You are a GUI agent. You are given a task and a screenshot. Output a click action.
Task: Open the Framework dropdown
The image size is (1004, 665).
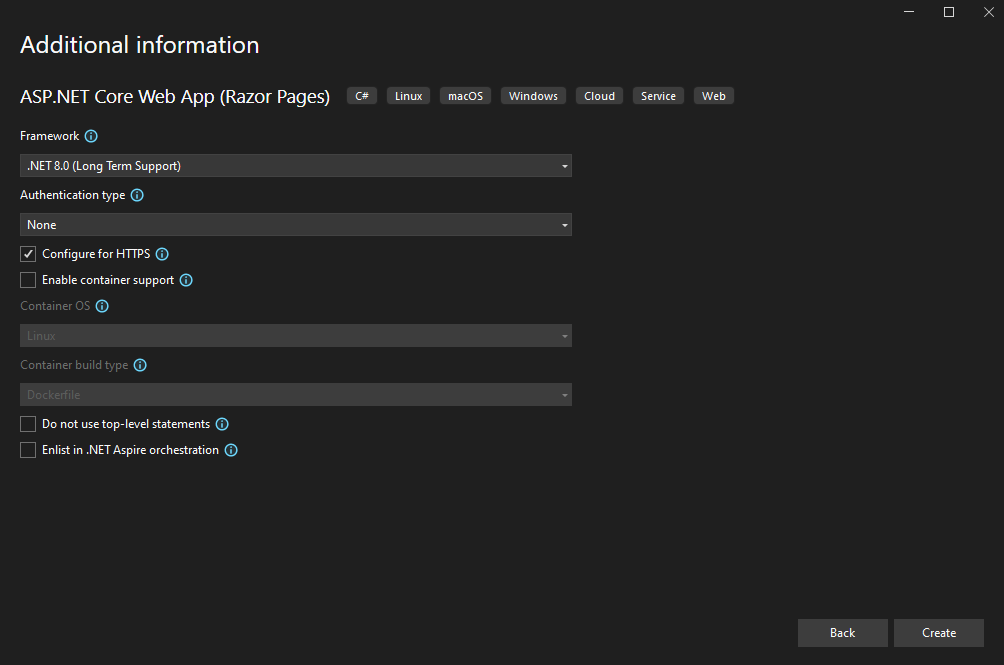pyautogui.click(x=296, y=166)
